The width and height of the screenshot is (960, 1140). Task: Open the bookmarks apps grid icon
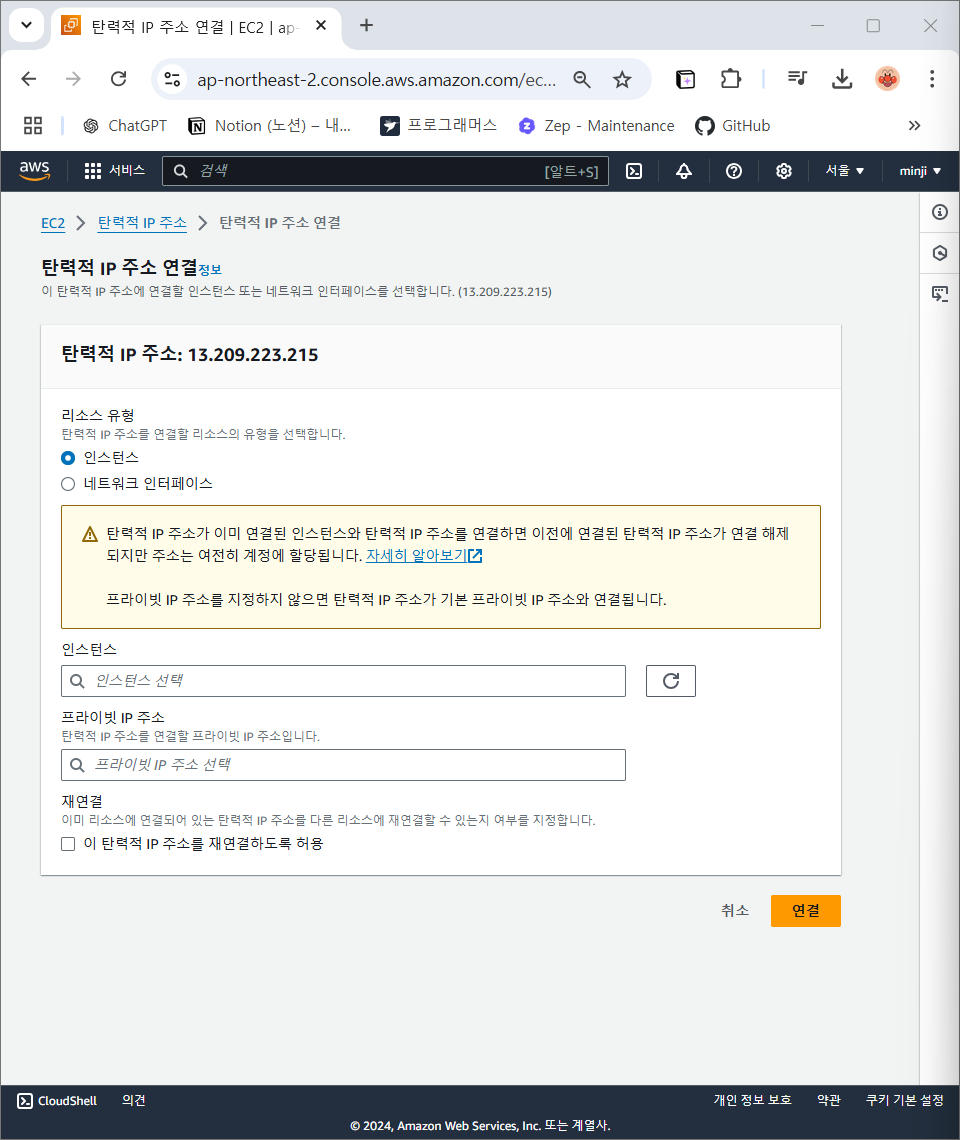point(33,126)
